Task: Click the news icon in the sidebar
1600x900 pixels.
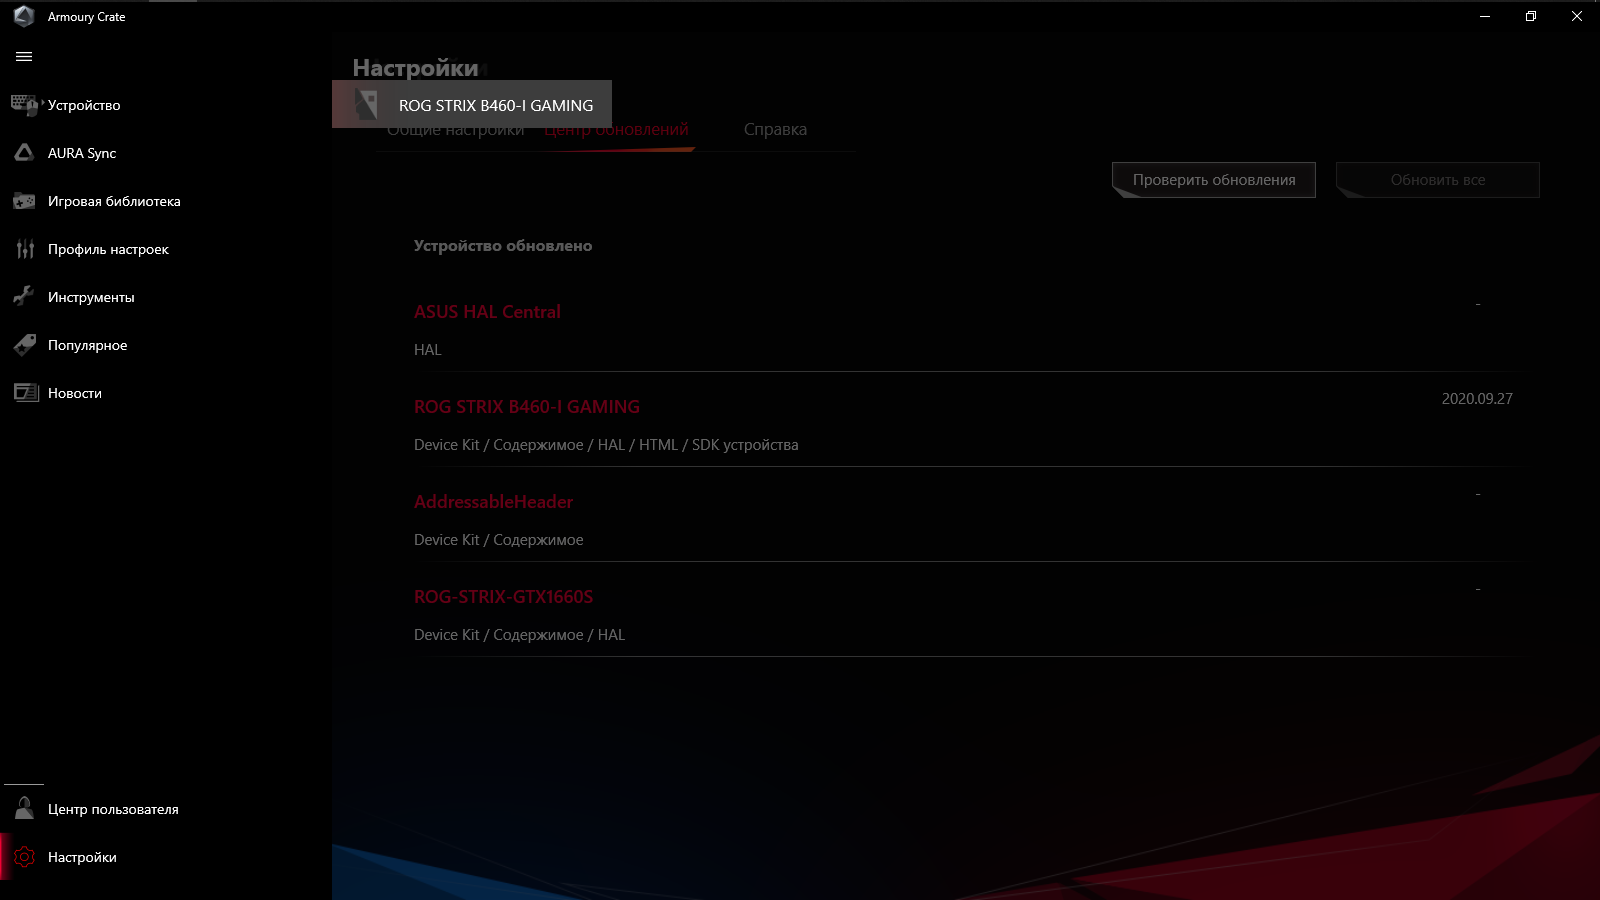Action: pos(25,393)
